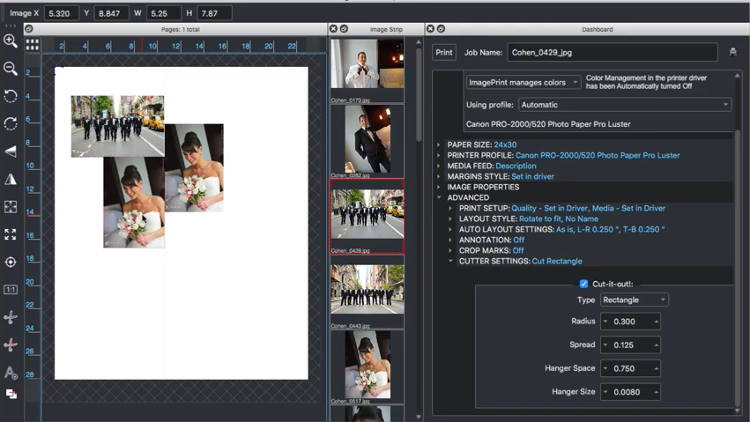
Task: Click the Set in driver margins value
Action: coord(532,176)
